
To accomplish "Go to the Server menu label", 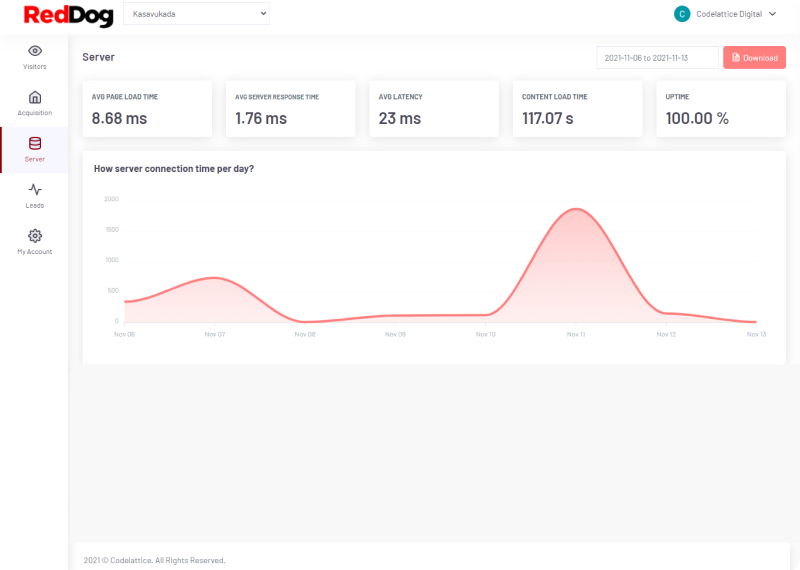I will tap(35, 159).
